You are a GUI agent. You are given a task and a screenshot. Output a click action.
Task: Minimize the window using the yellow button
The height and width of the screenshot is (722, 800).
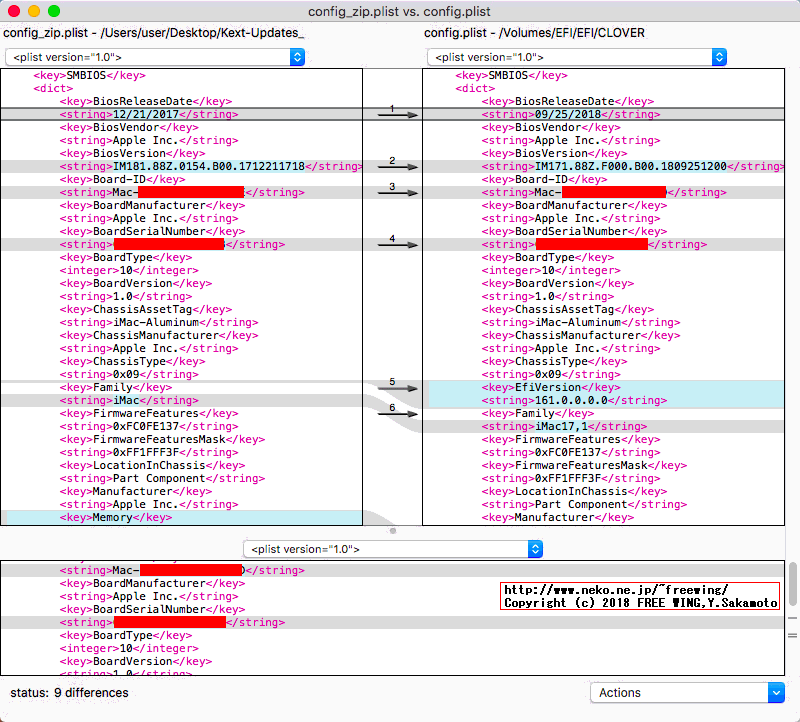(34, 11)
